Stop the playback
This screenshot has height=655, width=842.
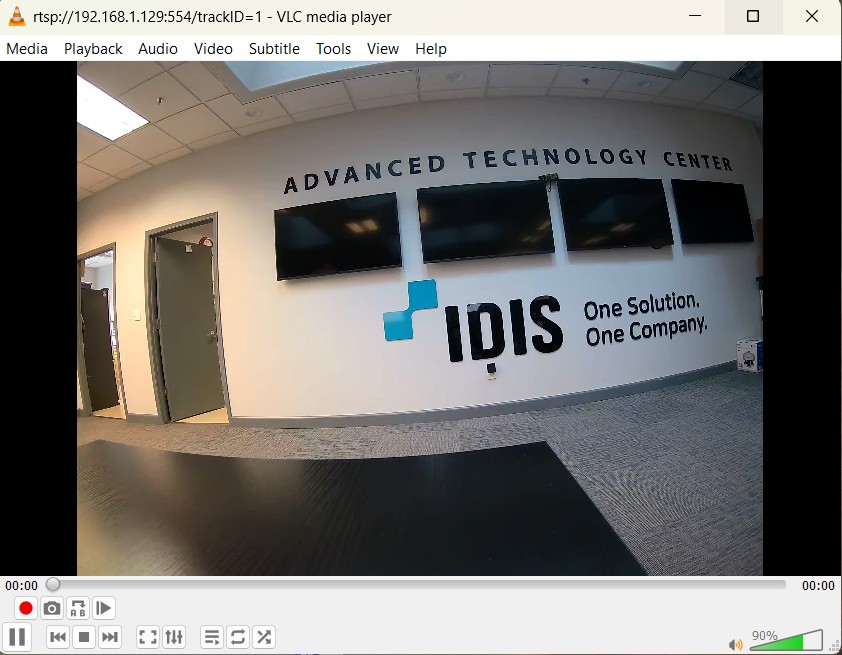pyautogui.click(x=84, y=637)
